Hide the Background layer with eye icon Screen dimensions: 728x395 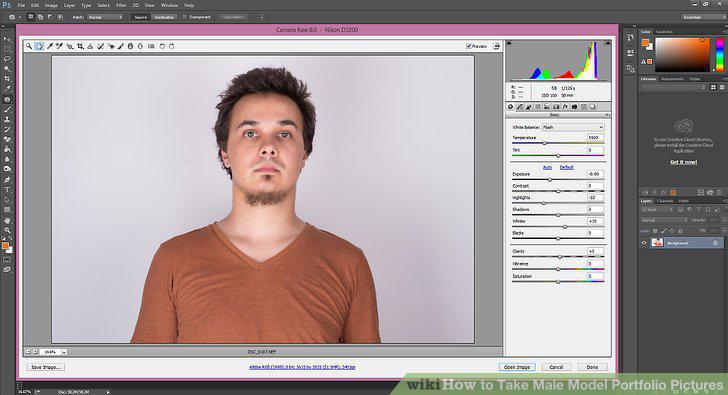[644, 243]
